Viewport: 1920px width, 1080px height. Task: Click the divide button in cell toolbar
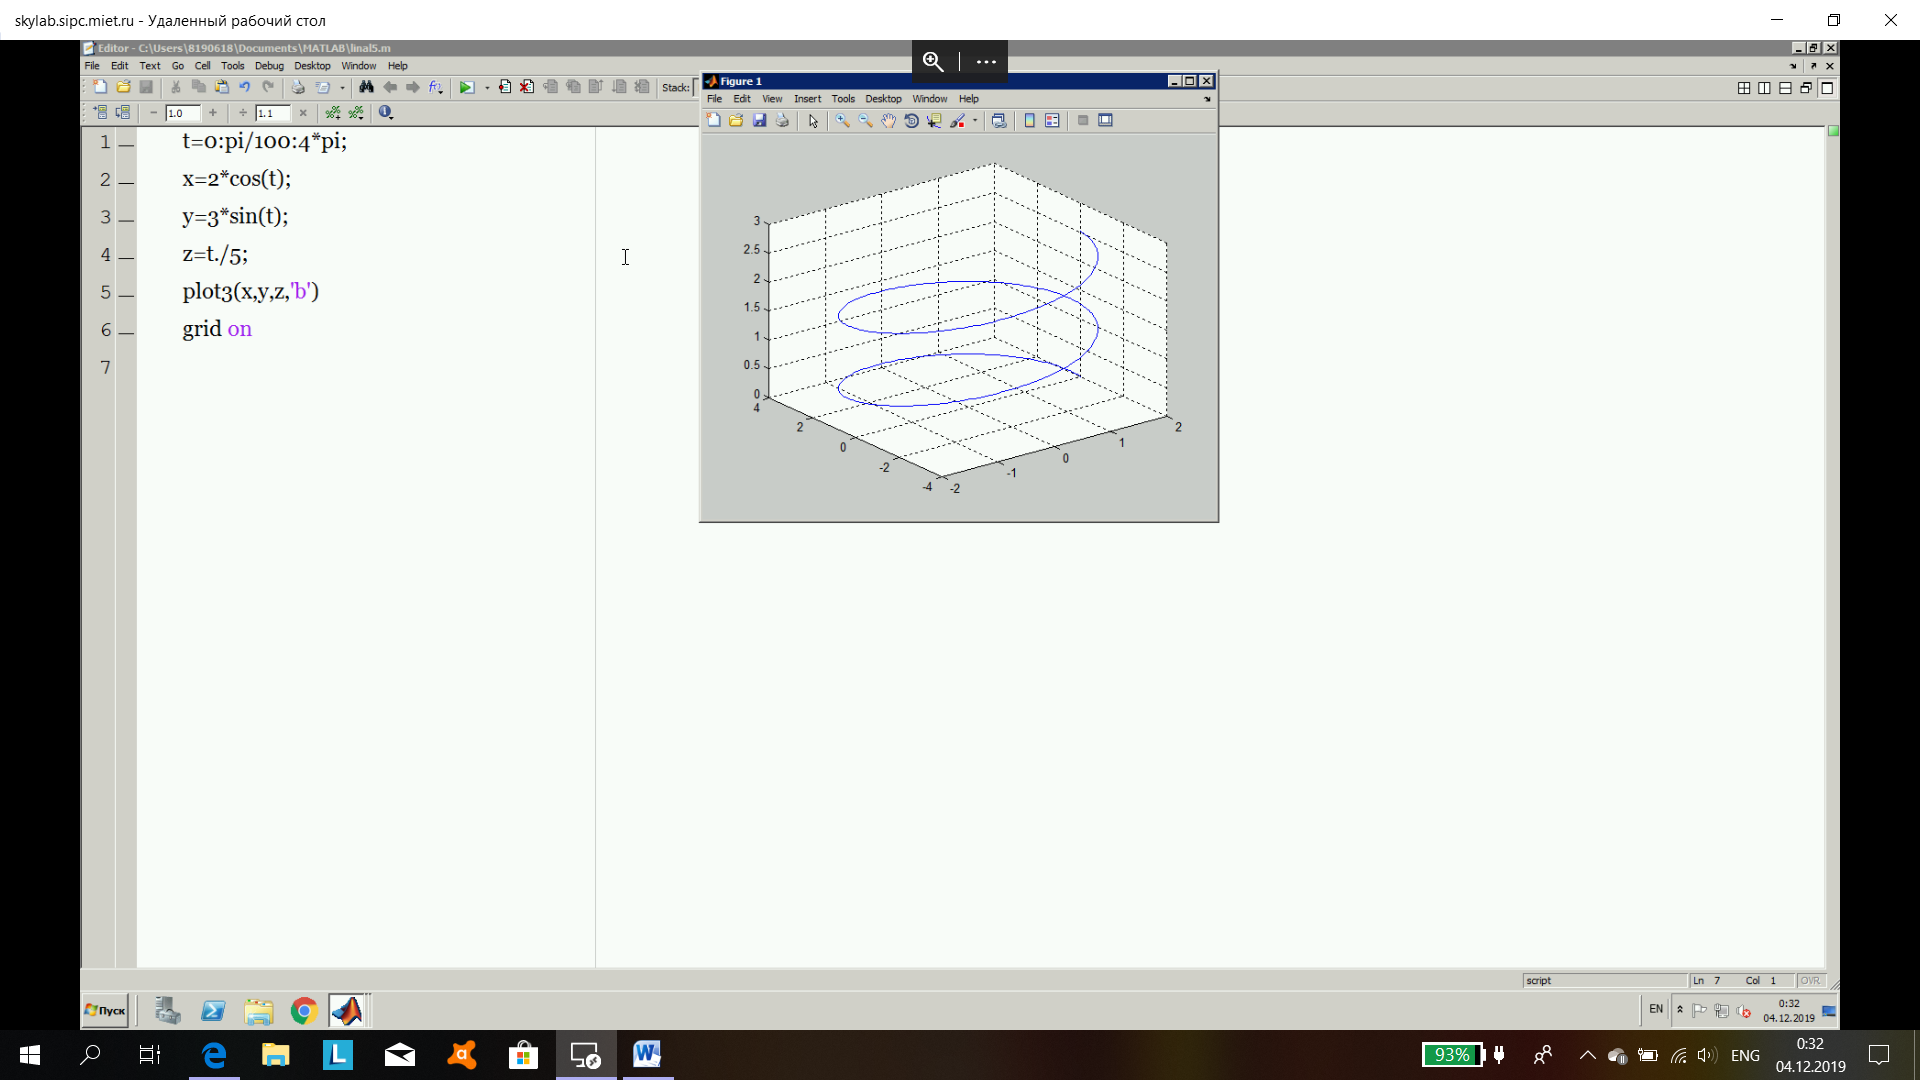243,113
